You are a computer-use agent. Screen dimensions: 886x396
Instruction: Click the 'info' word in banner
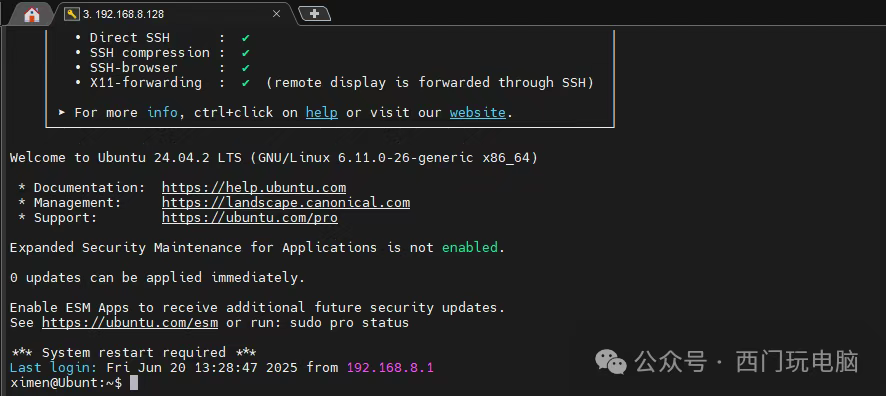[x=162, y=112]
